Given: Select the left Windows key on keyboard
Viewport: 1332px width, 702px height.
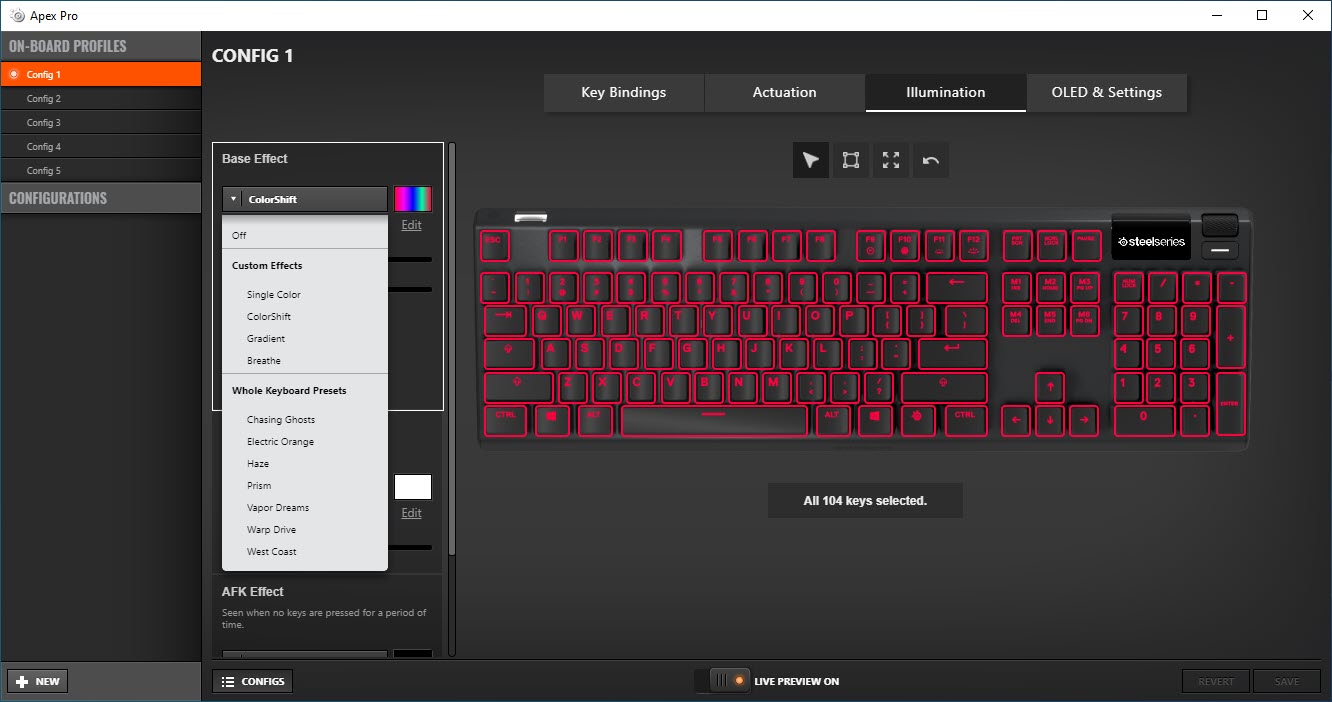Looking at the screenshot, I should tap(550, 420).
